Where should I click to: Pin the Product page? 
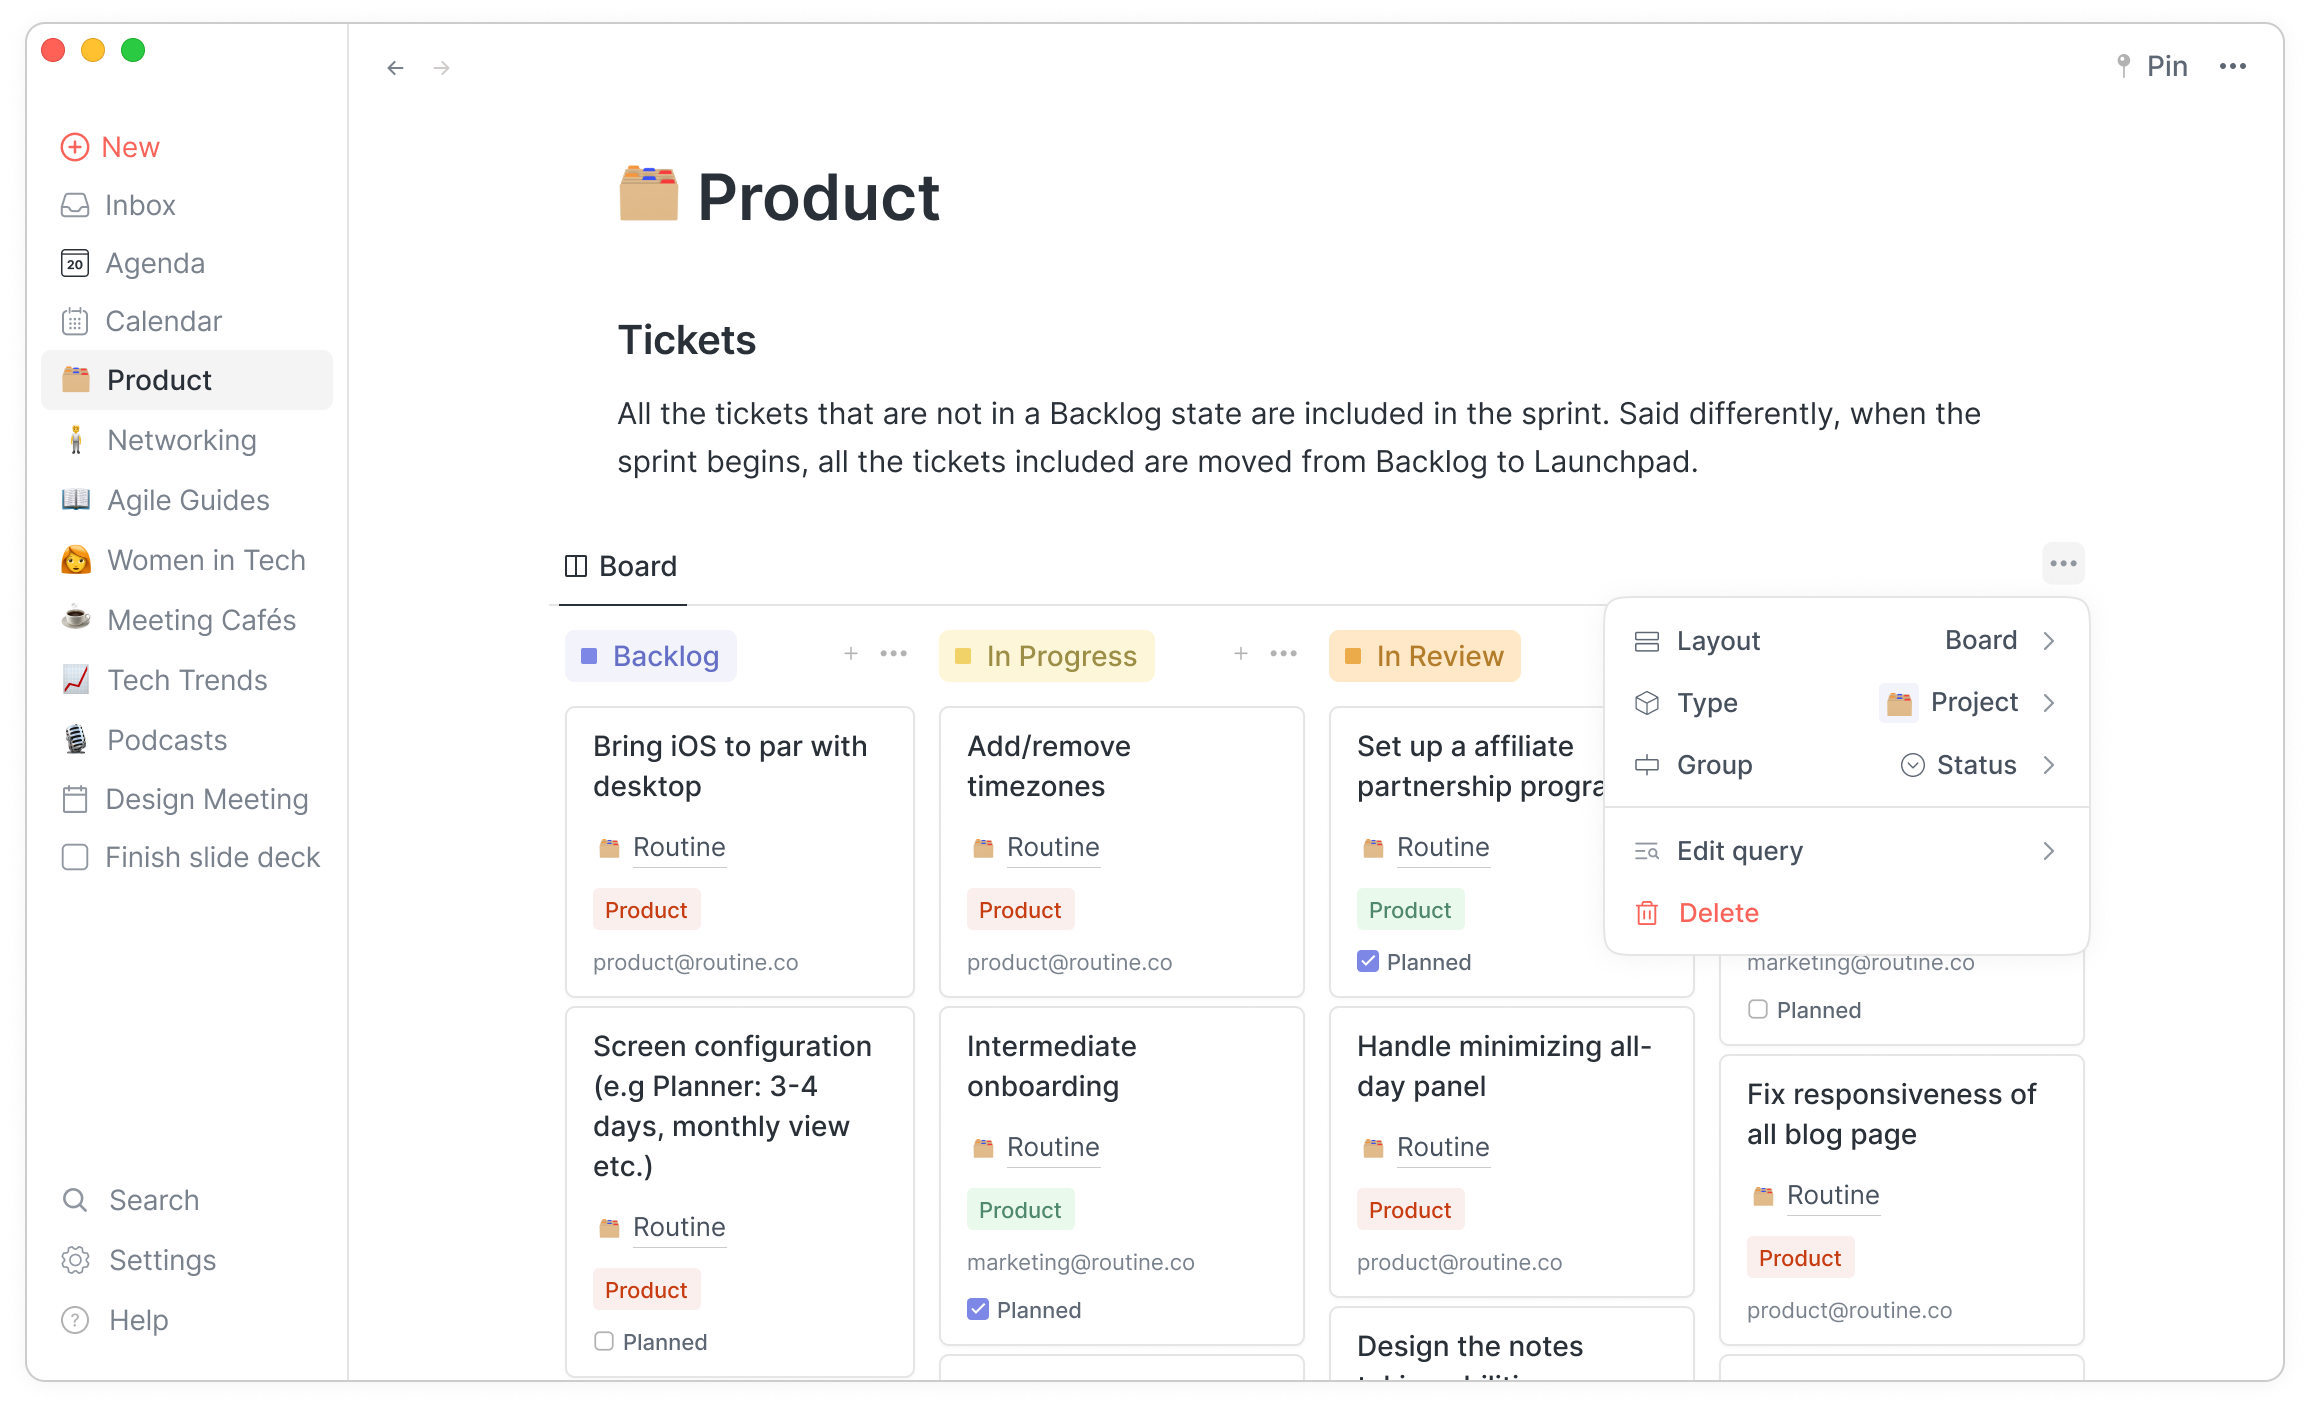(x=2153, y=66)
